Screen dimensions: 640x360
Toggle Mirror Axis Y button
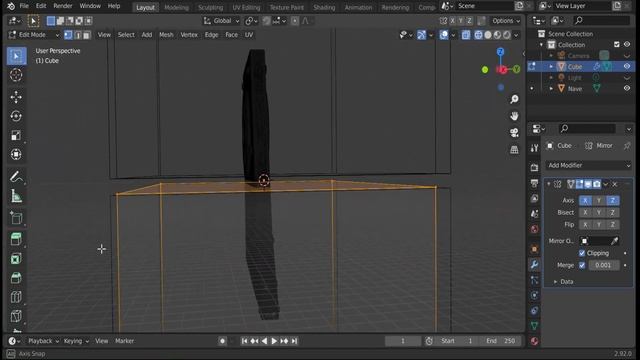(x=599, y=200)
